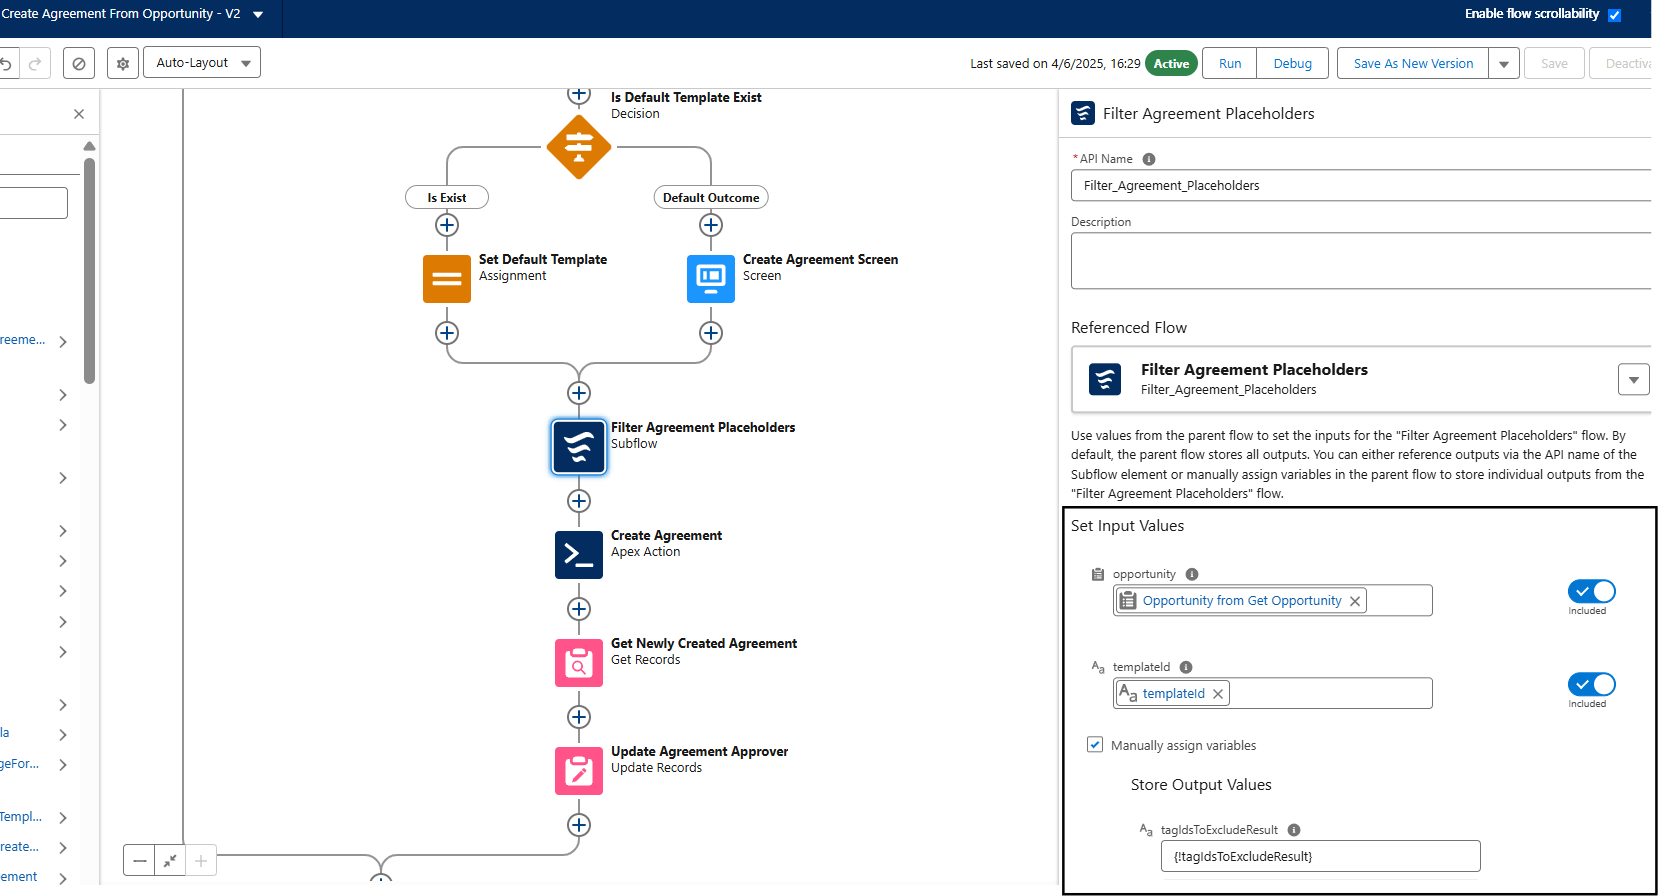
Task: Remove Opportunity from Get Opportunity pill
Action: [x=1355, y=601]
